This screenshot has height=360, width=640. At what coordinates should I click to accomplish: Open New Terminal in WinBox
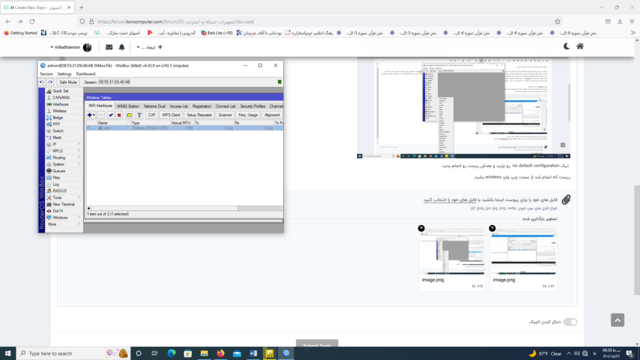(x=63, y=204)
